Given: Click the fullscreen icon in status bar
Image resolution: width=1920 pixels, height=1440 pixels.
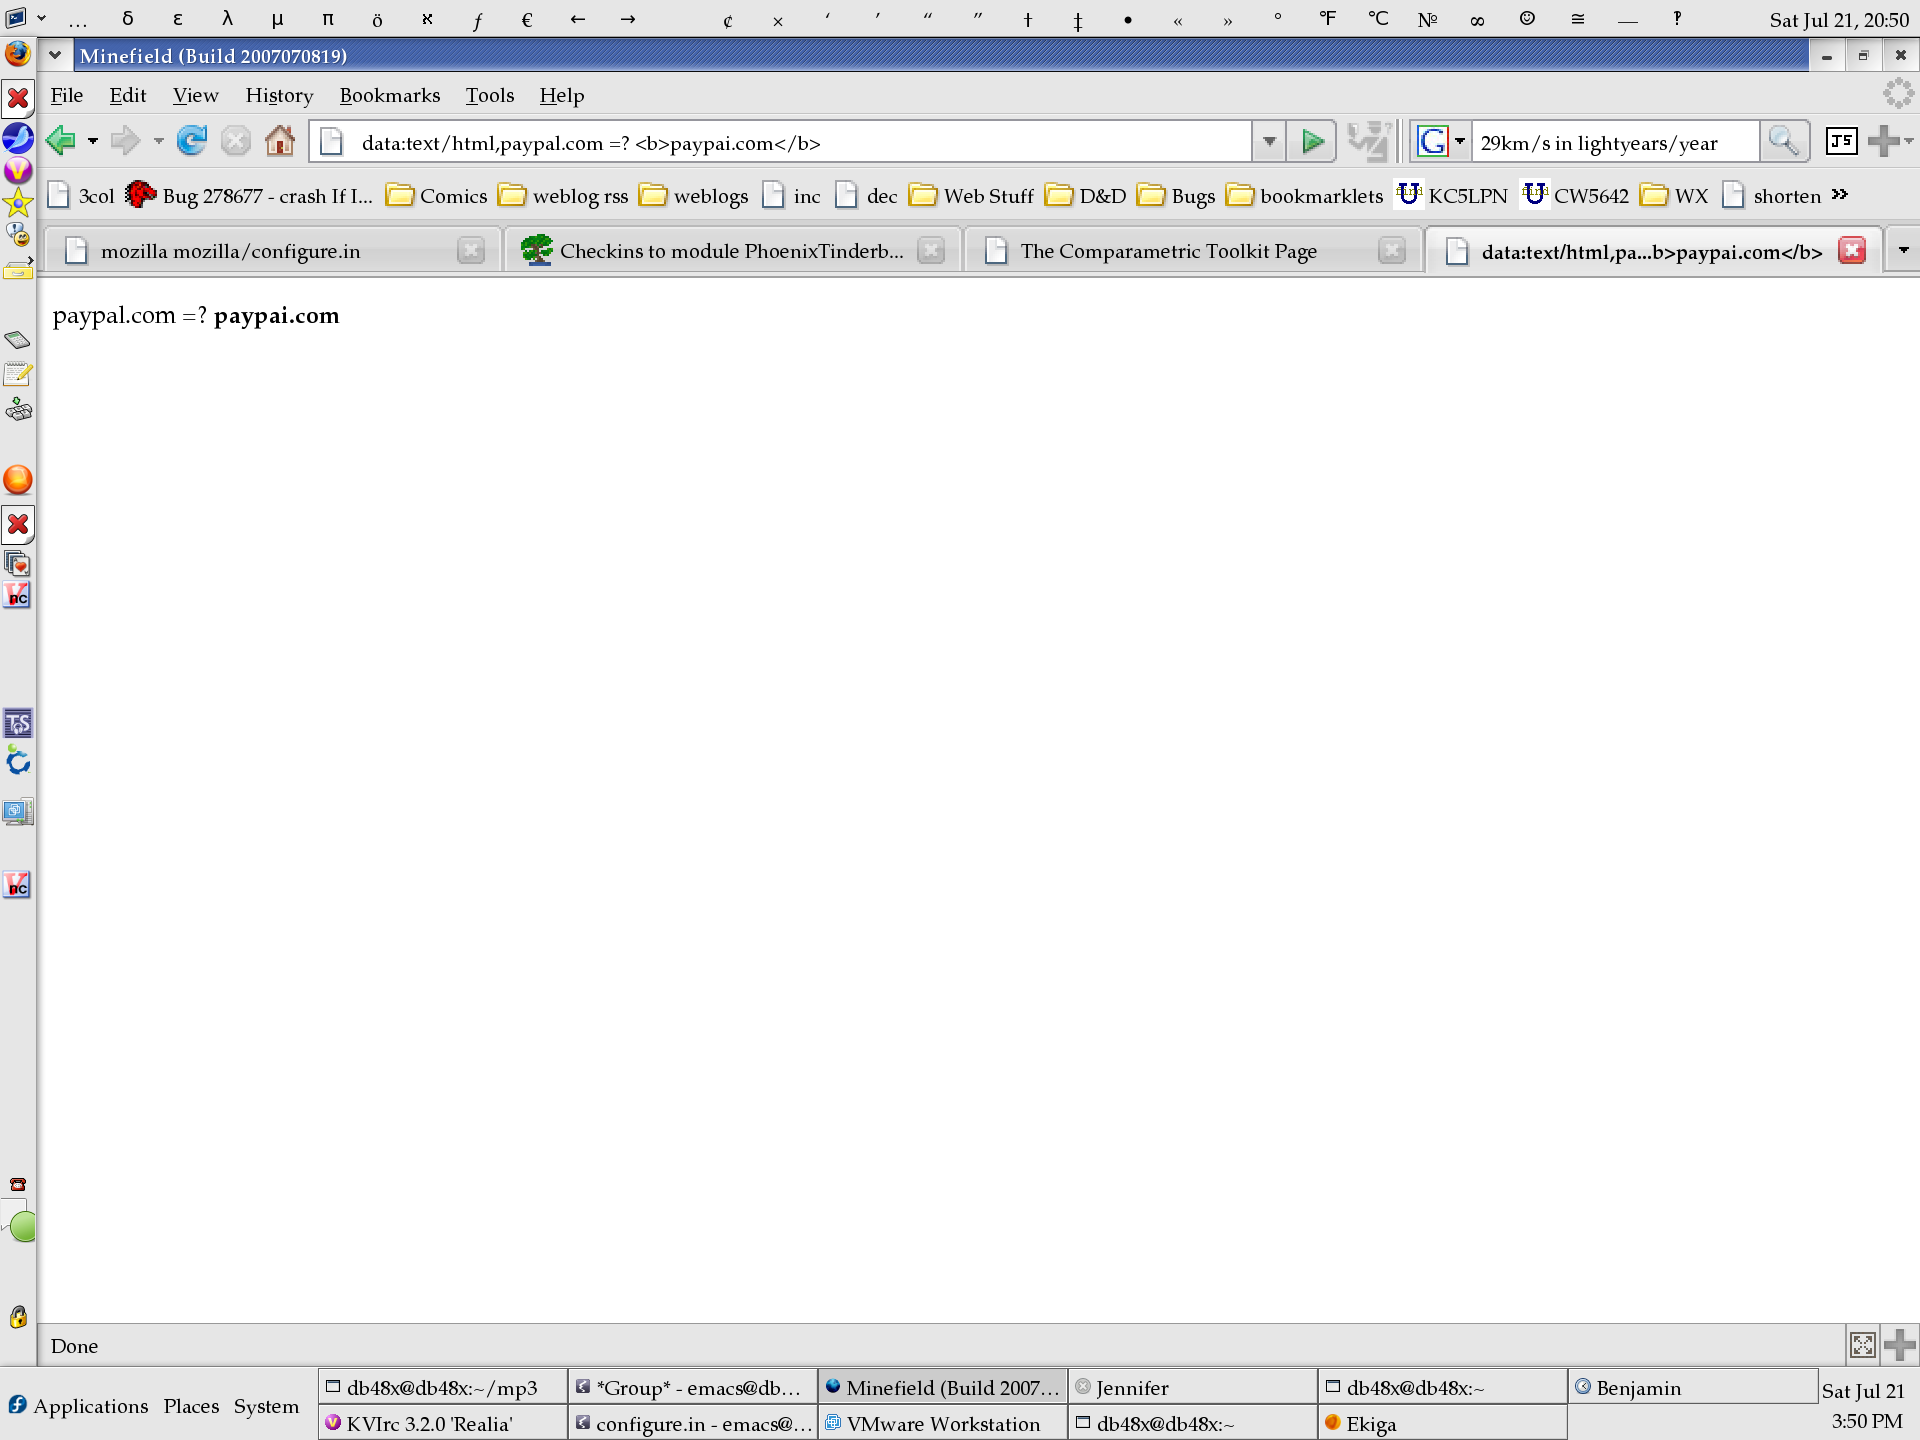Looking at the screenshot, I should (x=1862, y=1345).
